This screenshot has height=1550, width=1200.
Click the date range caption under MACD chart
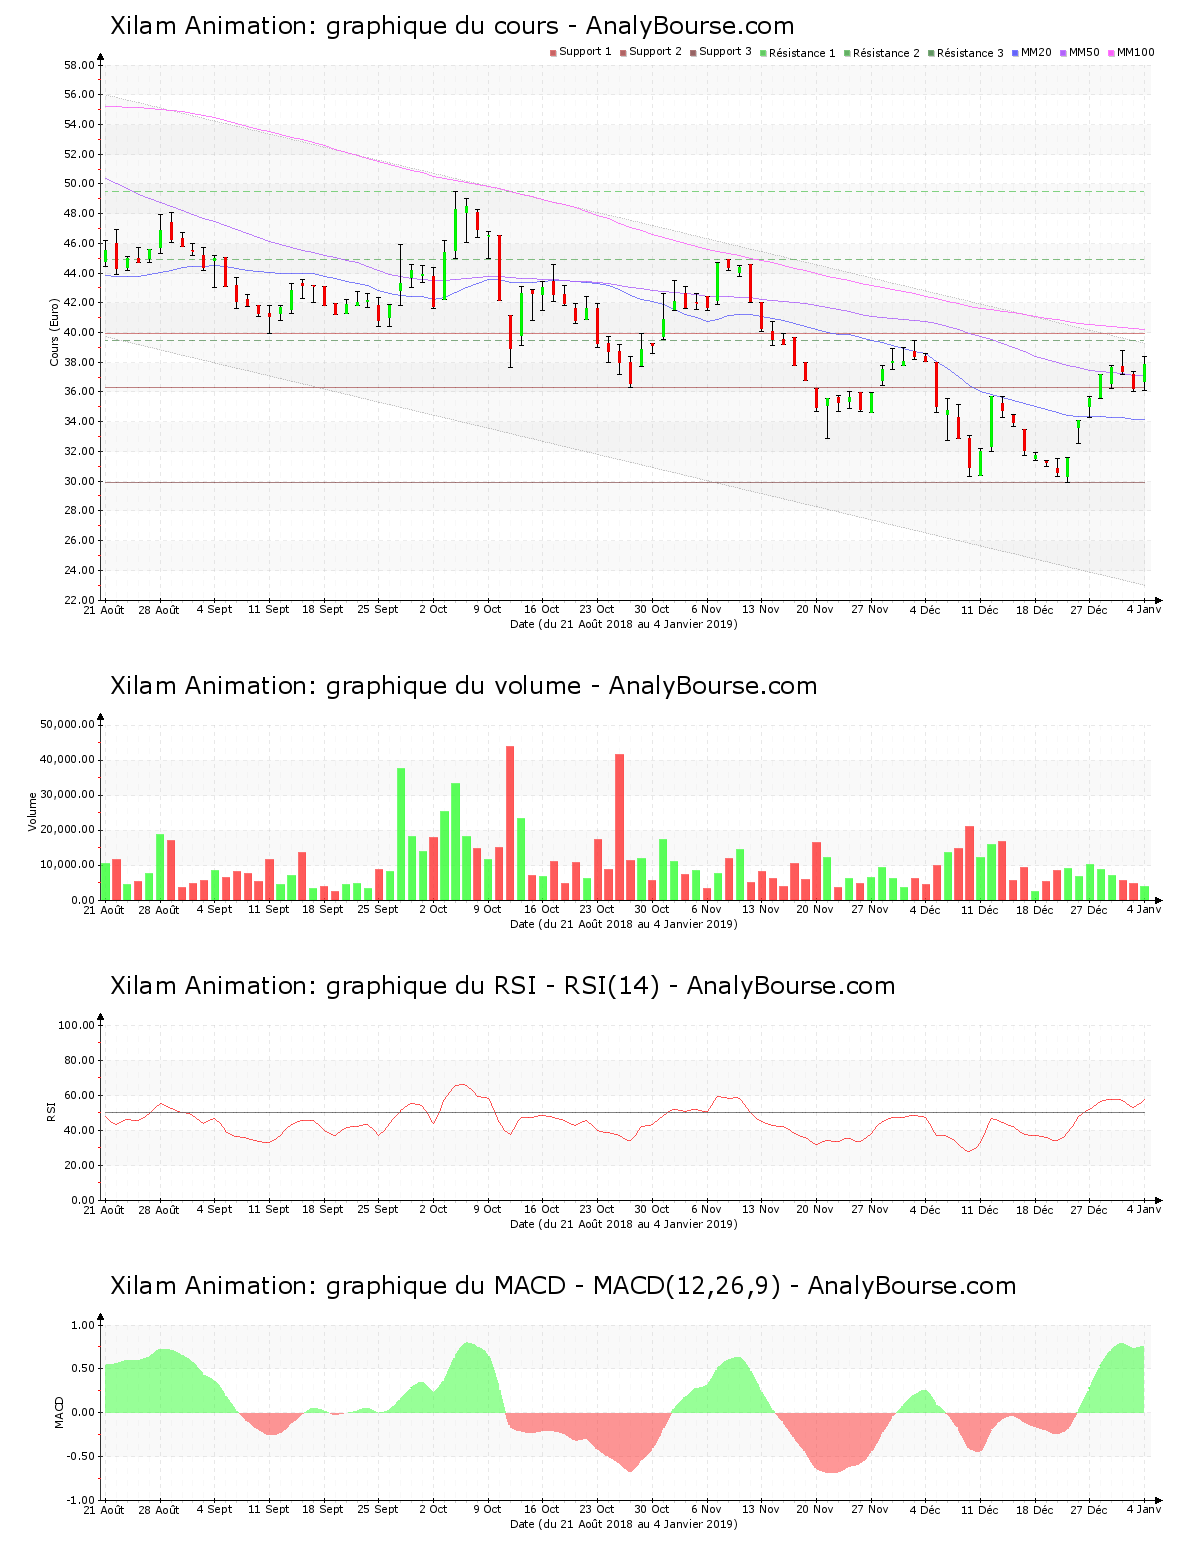click(x=624, y=1524)
